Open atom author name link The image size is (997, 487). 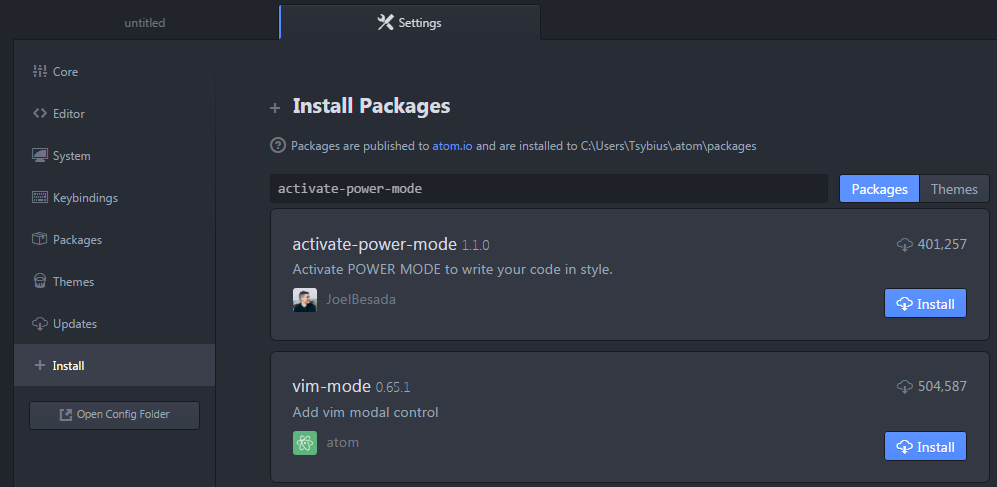343,442
